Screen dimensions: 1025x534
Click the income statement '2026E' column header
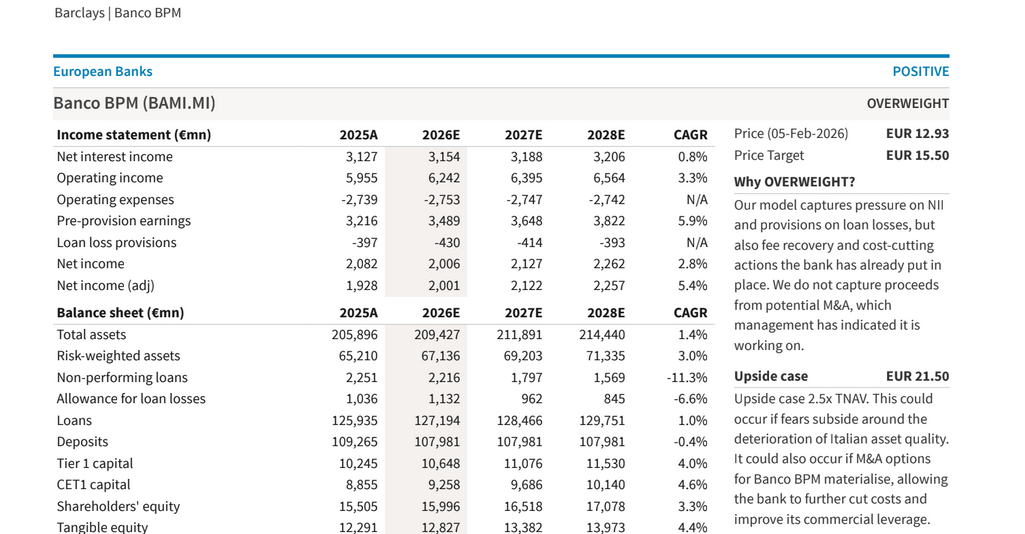pos(441,135)
